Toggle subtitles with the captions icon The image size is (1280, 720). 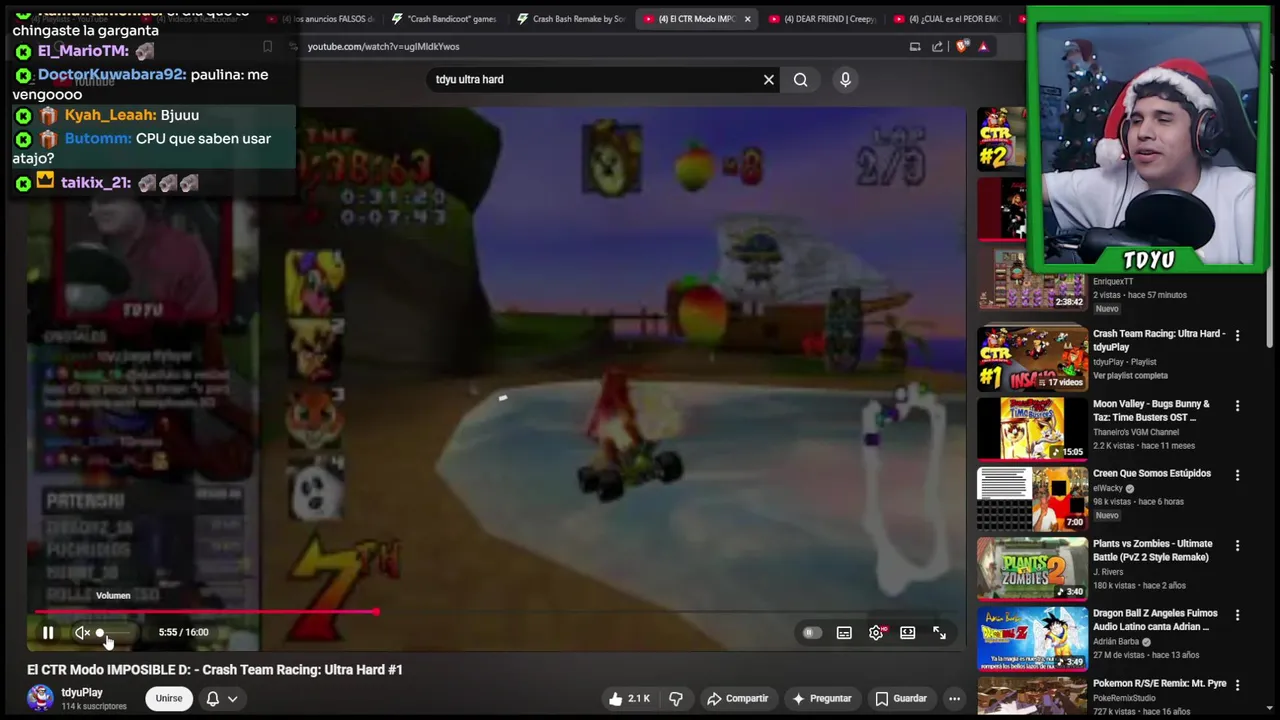(x=844, y=633)
